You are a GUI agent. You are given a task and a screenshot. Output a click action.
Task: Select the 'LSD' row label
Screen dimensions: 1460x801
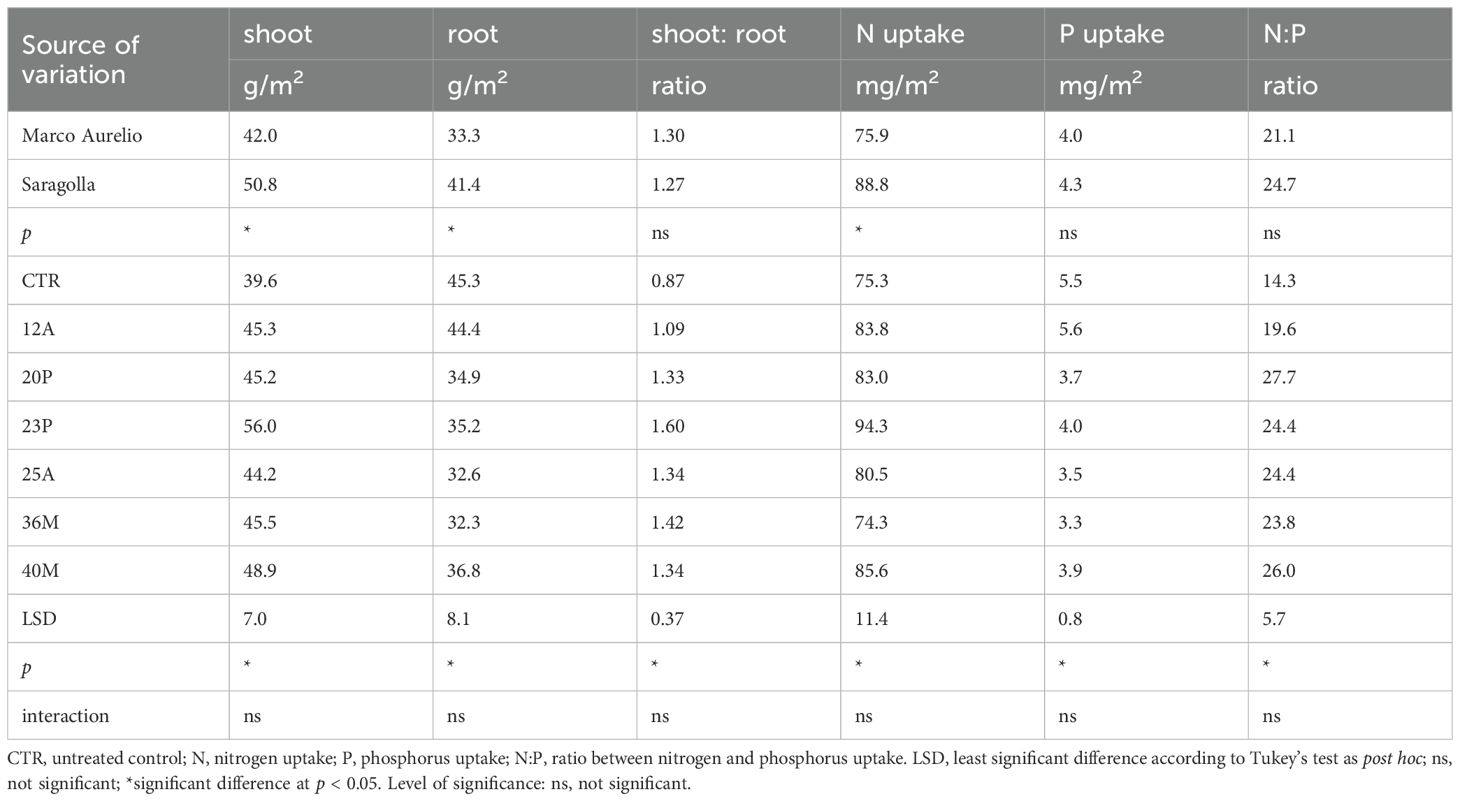click(x=40, y=619)
